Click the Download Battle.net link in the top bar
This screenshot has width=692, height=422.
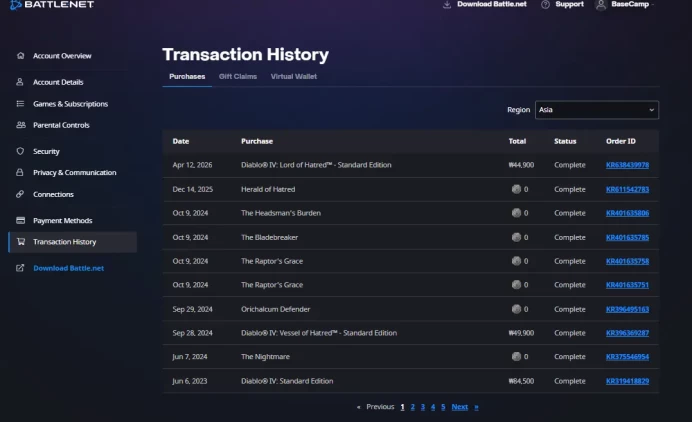tap(492, 4)
